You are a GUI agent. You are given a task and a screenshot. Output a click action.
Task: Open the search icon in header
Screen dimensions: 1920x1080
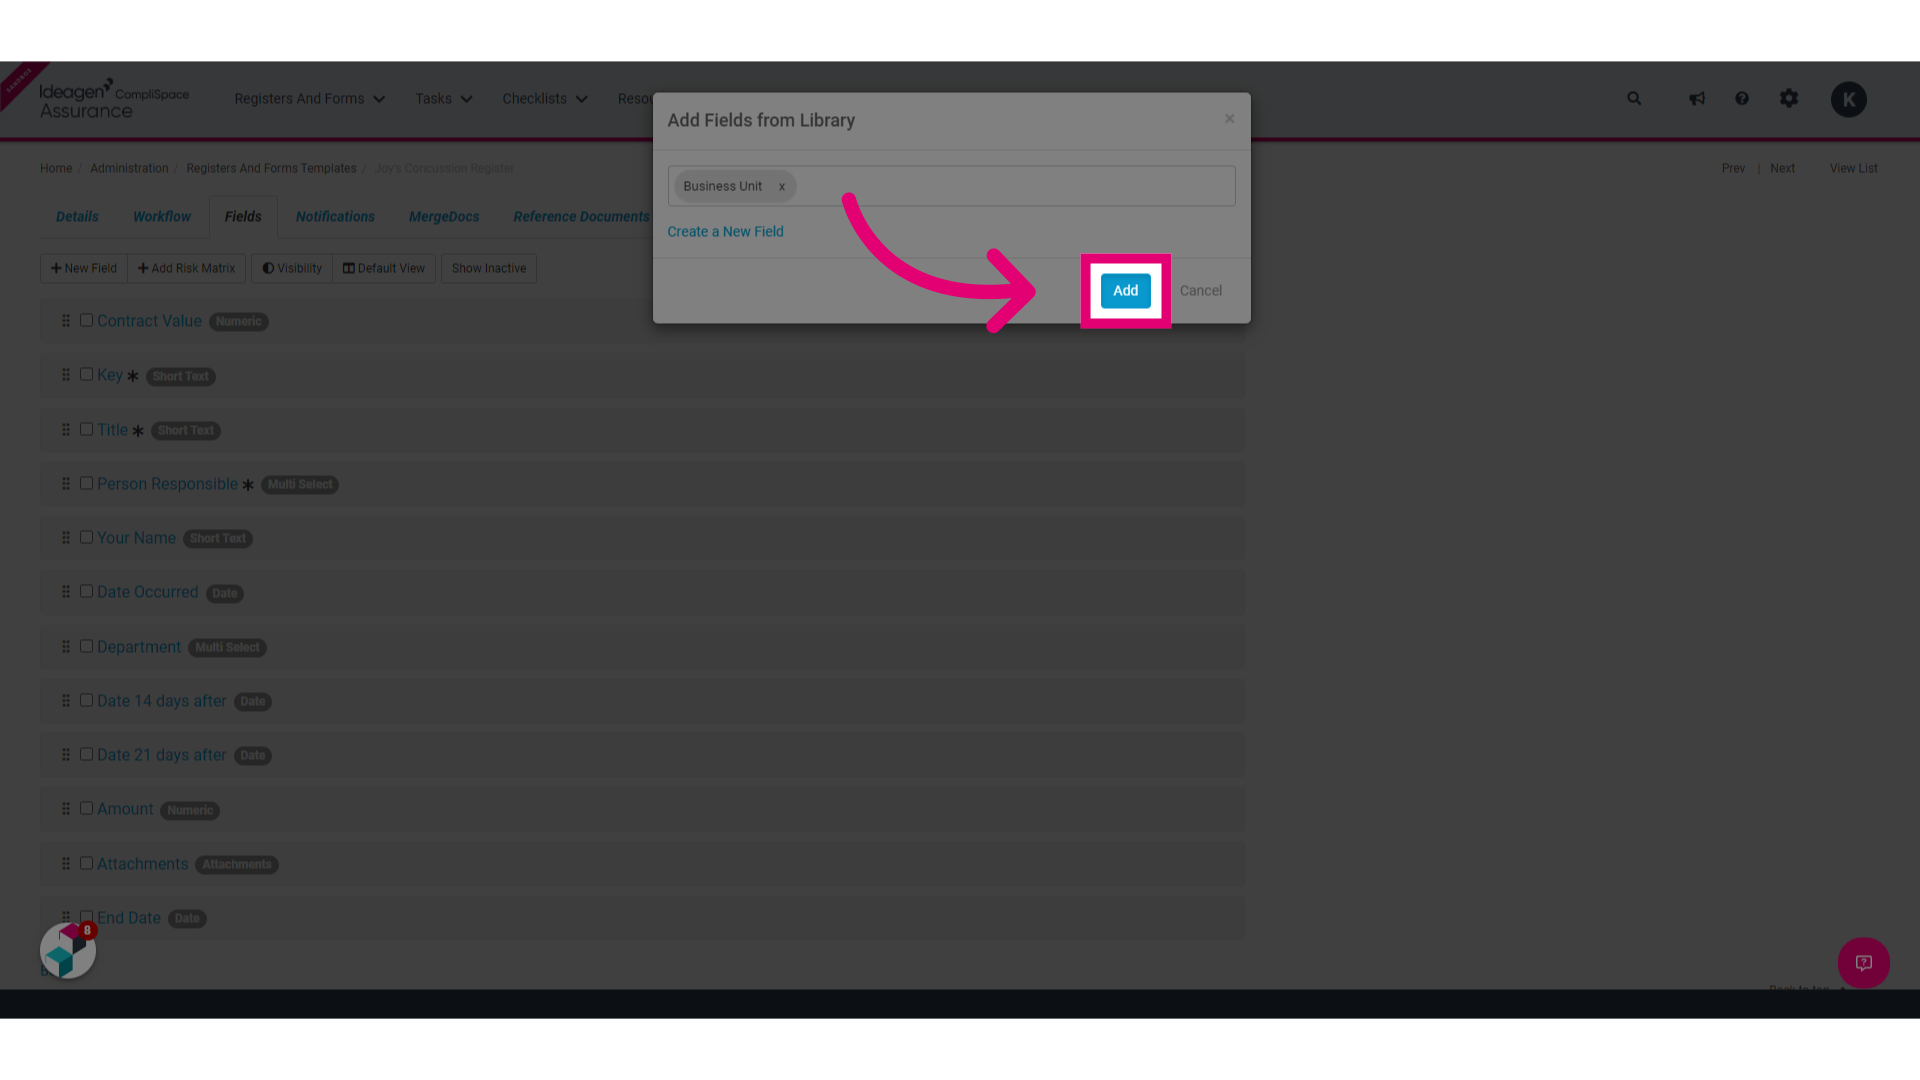click(1634, 99)
